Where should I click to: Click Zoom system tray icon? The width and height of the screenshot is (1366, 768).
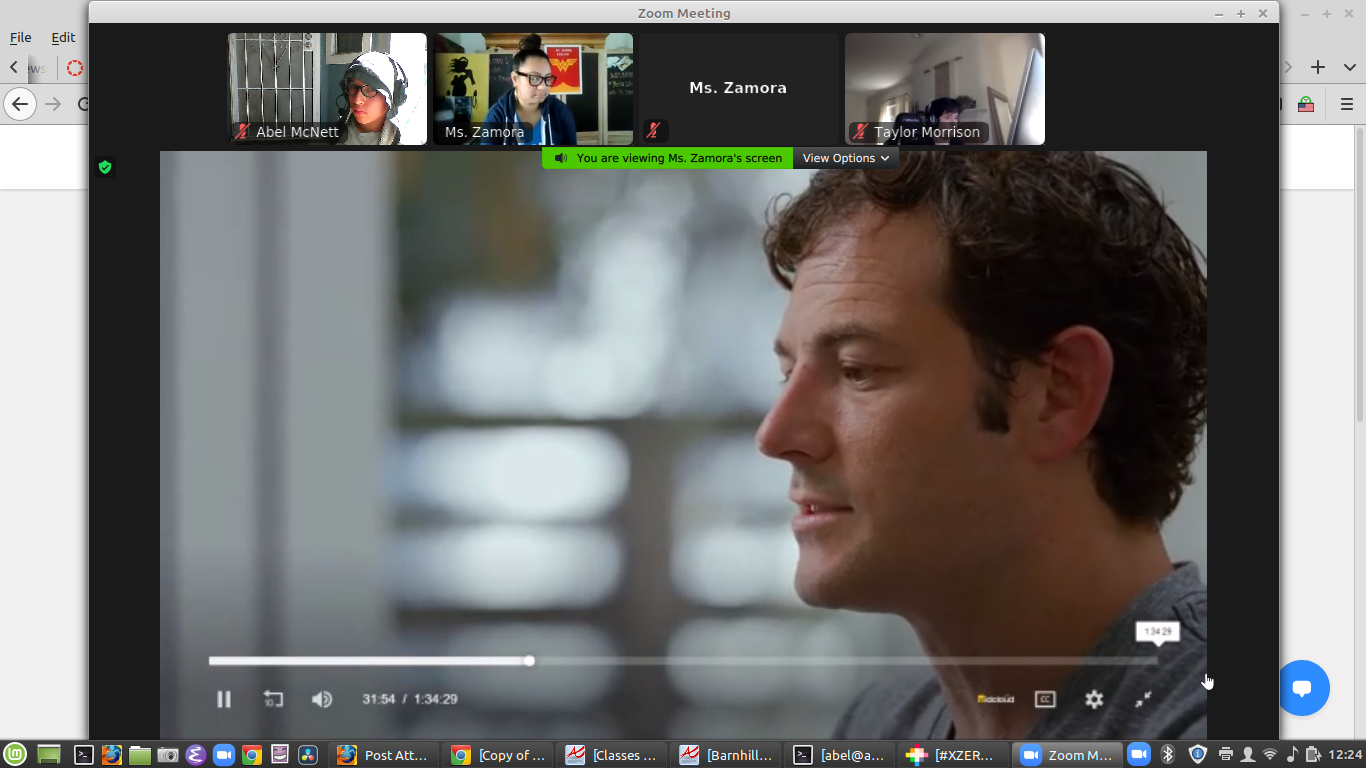pos(1138,755)
